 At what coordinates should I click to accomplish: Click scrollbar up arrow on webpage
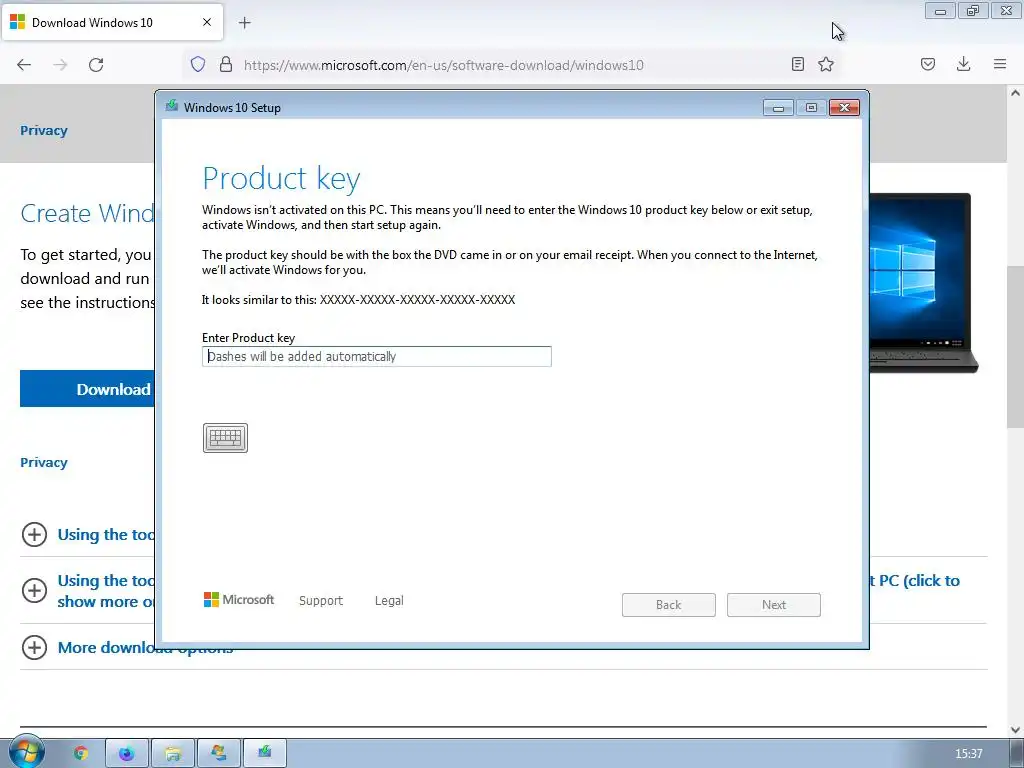pos(1015,93)
